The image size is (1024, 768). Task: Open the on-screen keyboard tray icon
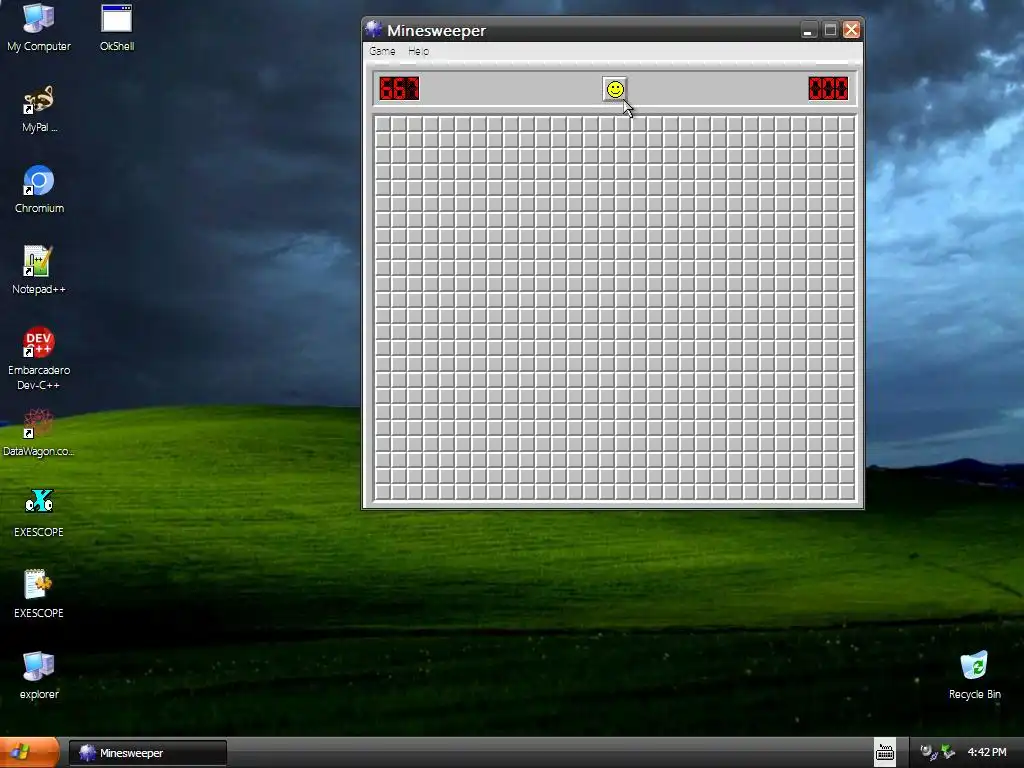click(x=885, y=753)
